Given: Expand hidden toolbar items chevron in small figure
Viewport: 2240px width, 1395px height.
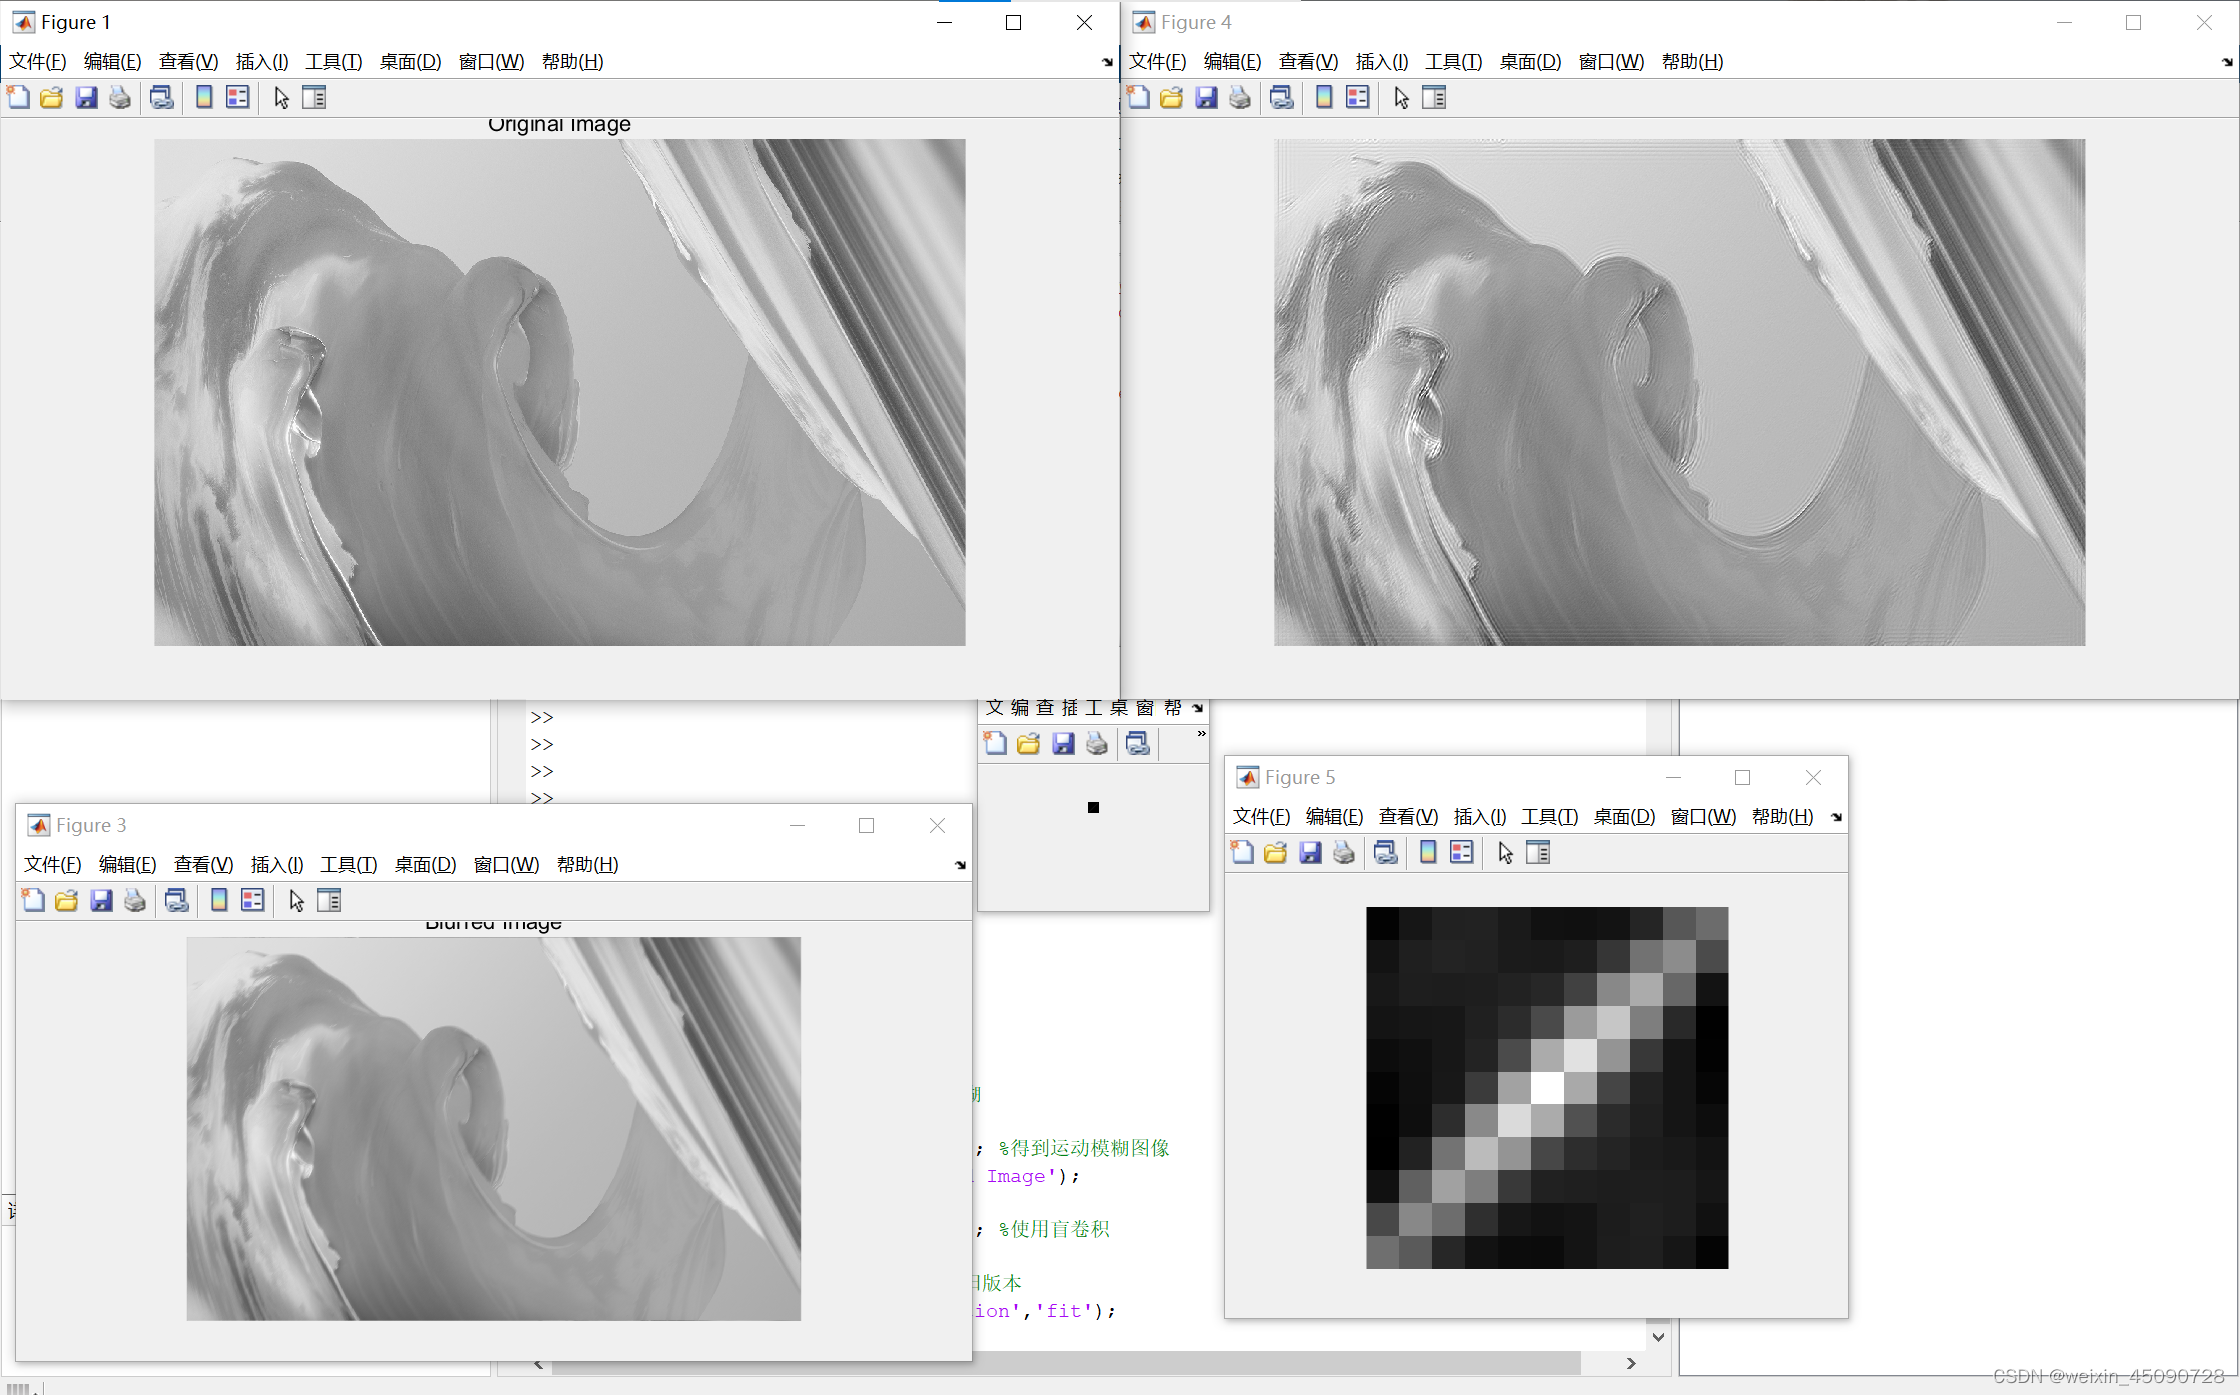Looking at the screenshot, I should click(1201, 734).
